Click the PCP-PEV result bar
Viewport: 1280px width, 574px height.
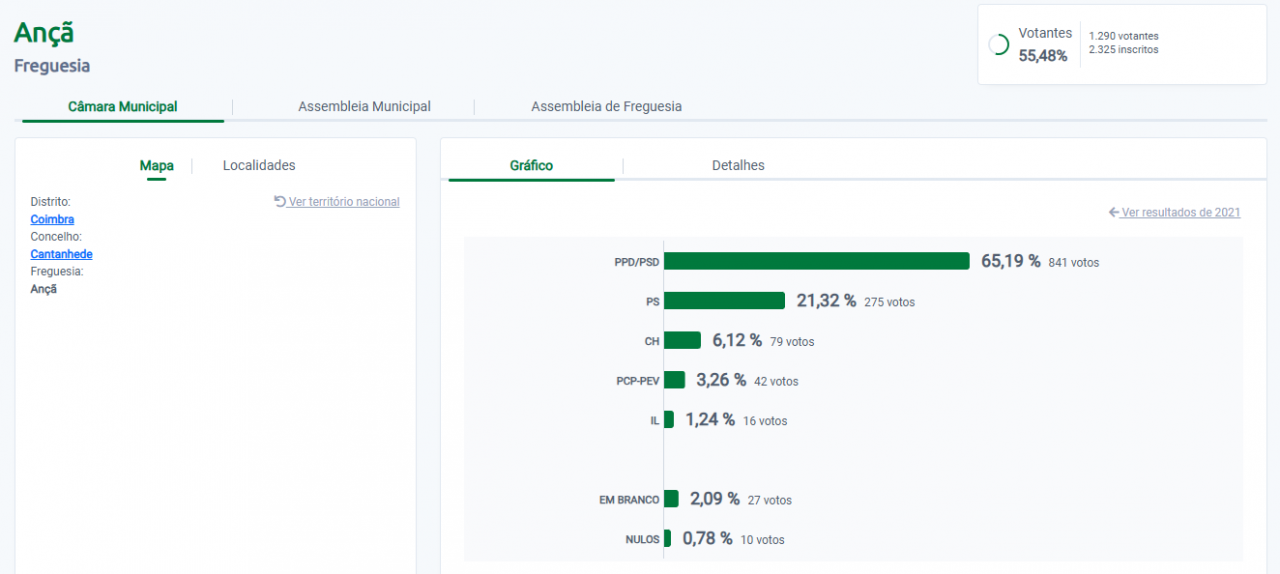[x=674, y=380]
